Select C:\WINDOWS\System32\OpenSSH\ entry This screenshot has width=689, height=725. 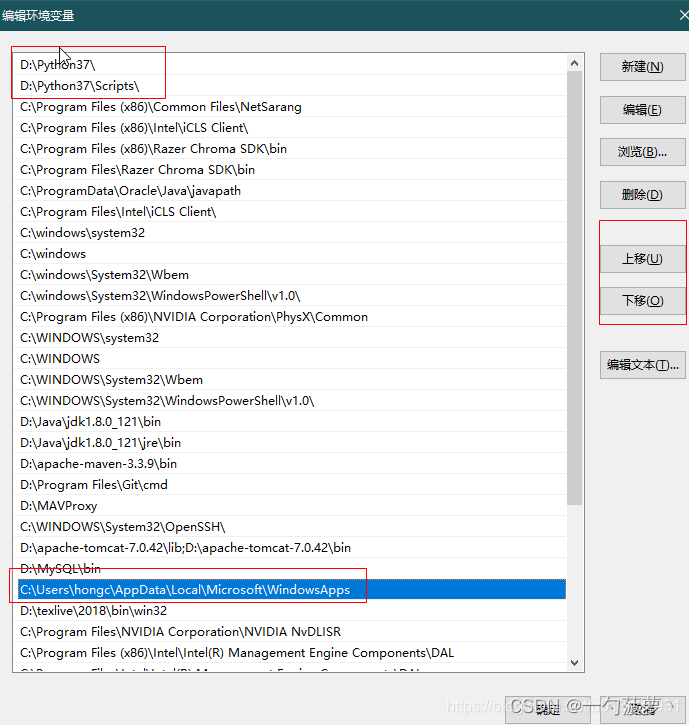tap(289, 527)
